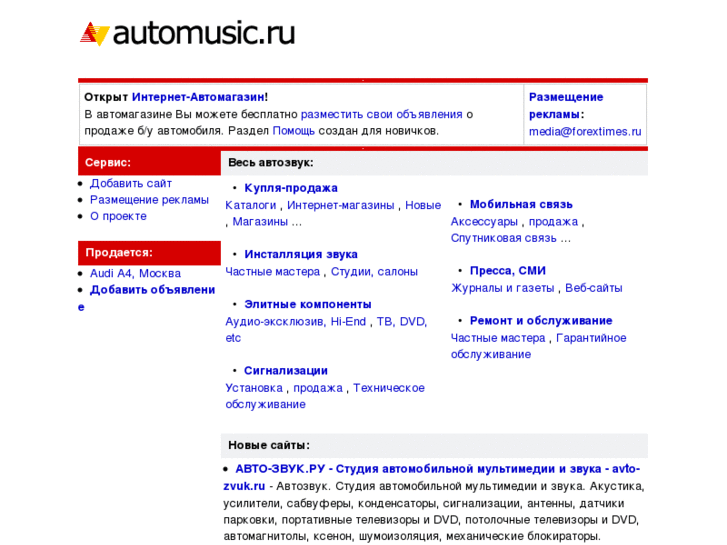This screenshot has width=727, height=545.
Task: Open the Новые subcategory link
Action: tap(423, 205)
